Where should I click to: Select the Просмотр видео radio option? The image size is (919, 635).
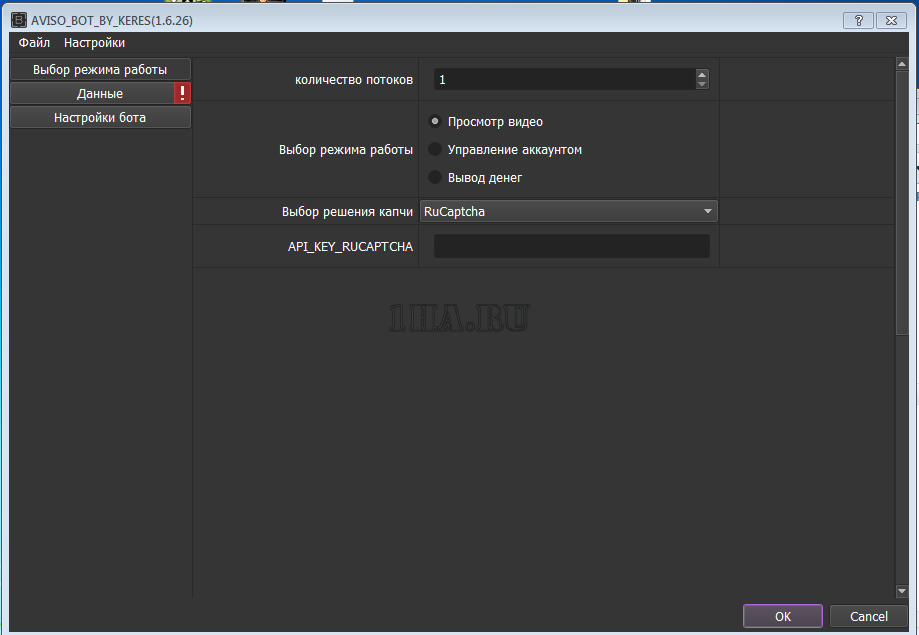[435, 122]
